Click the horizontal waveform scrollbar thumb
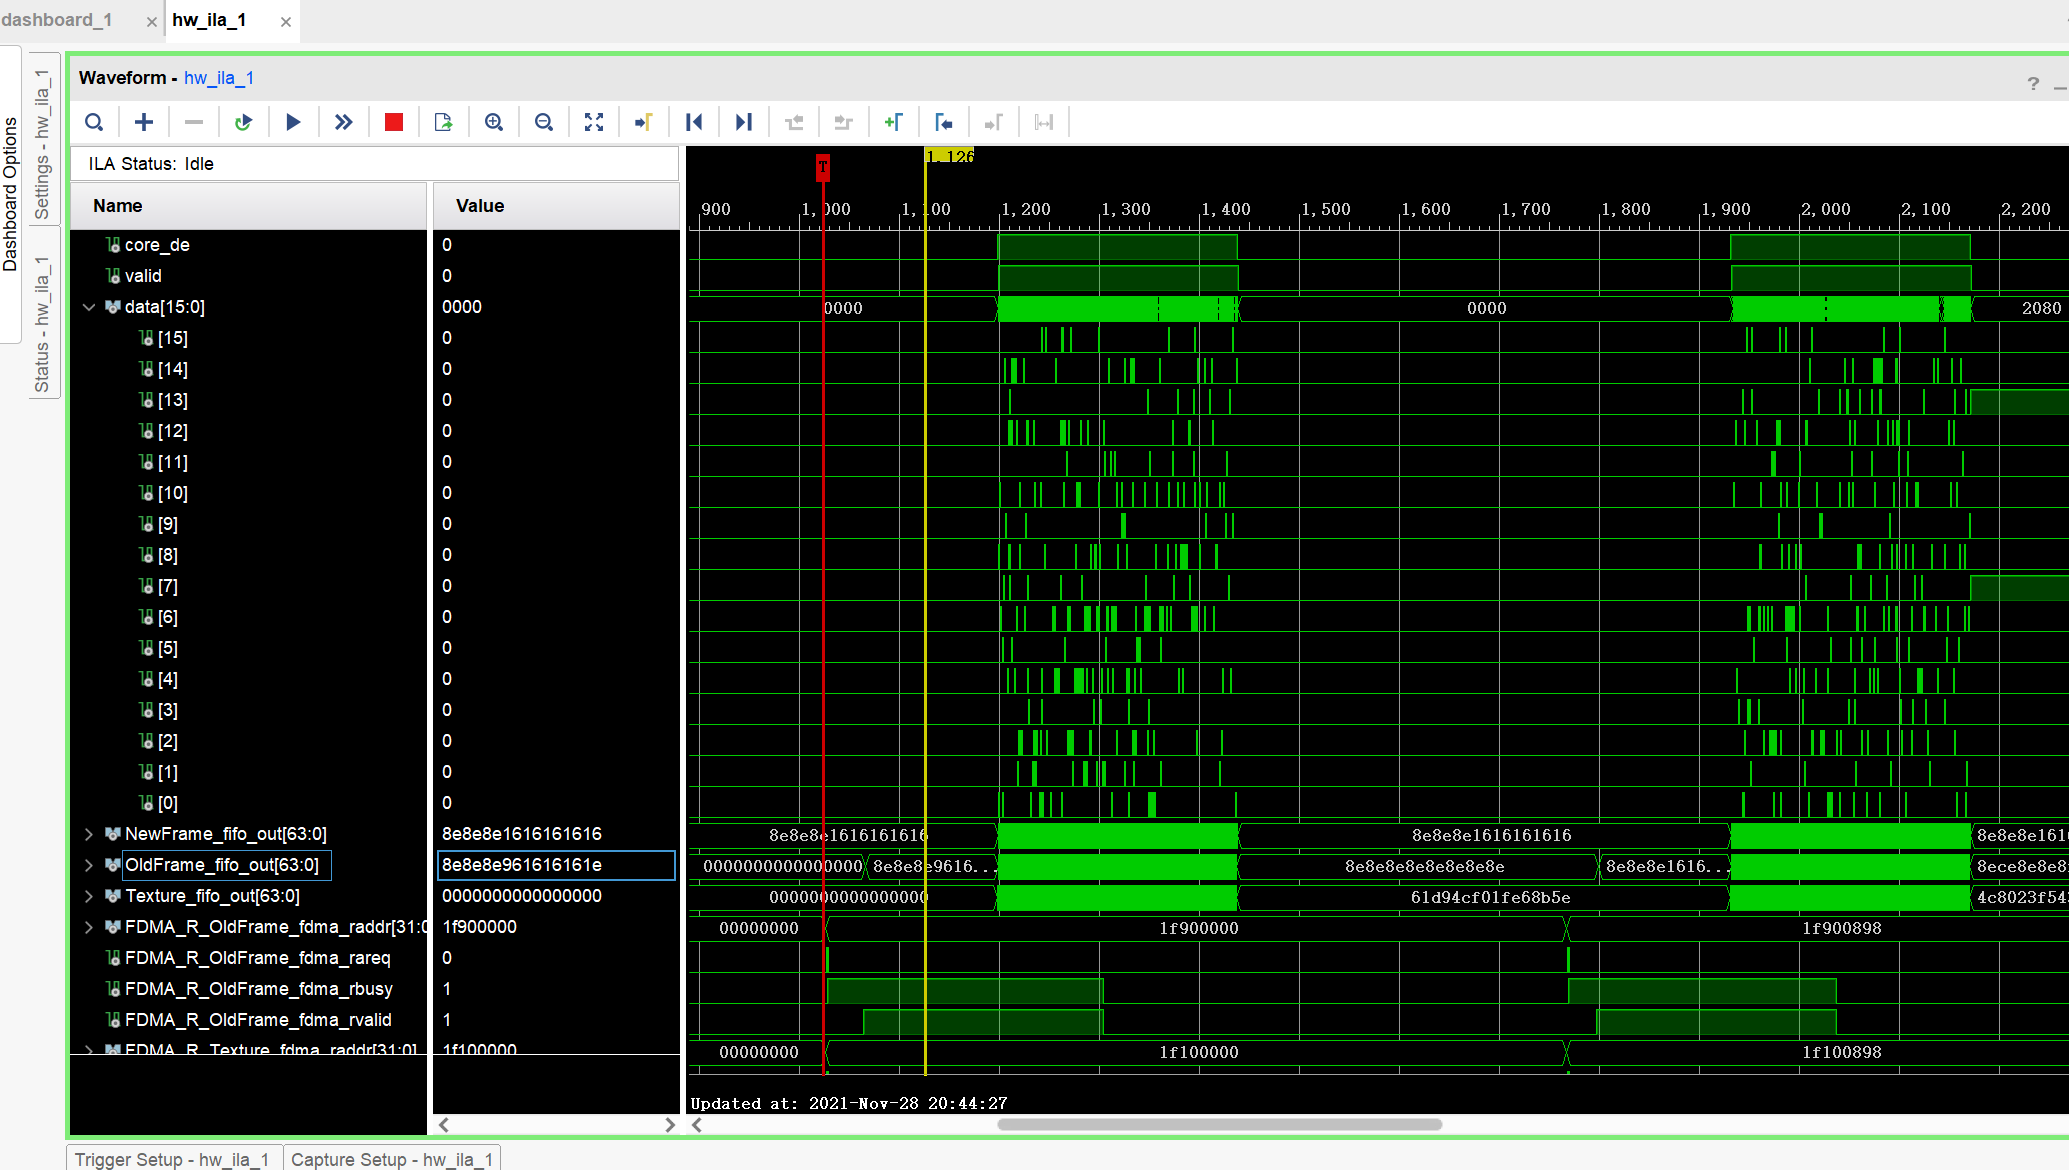Viewport: 2069px width, 1170px height. tap(1219, 1124)
